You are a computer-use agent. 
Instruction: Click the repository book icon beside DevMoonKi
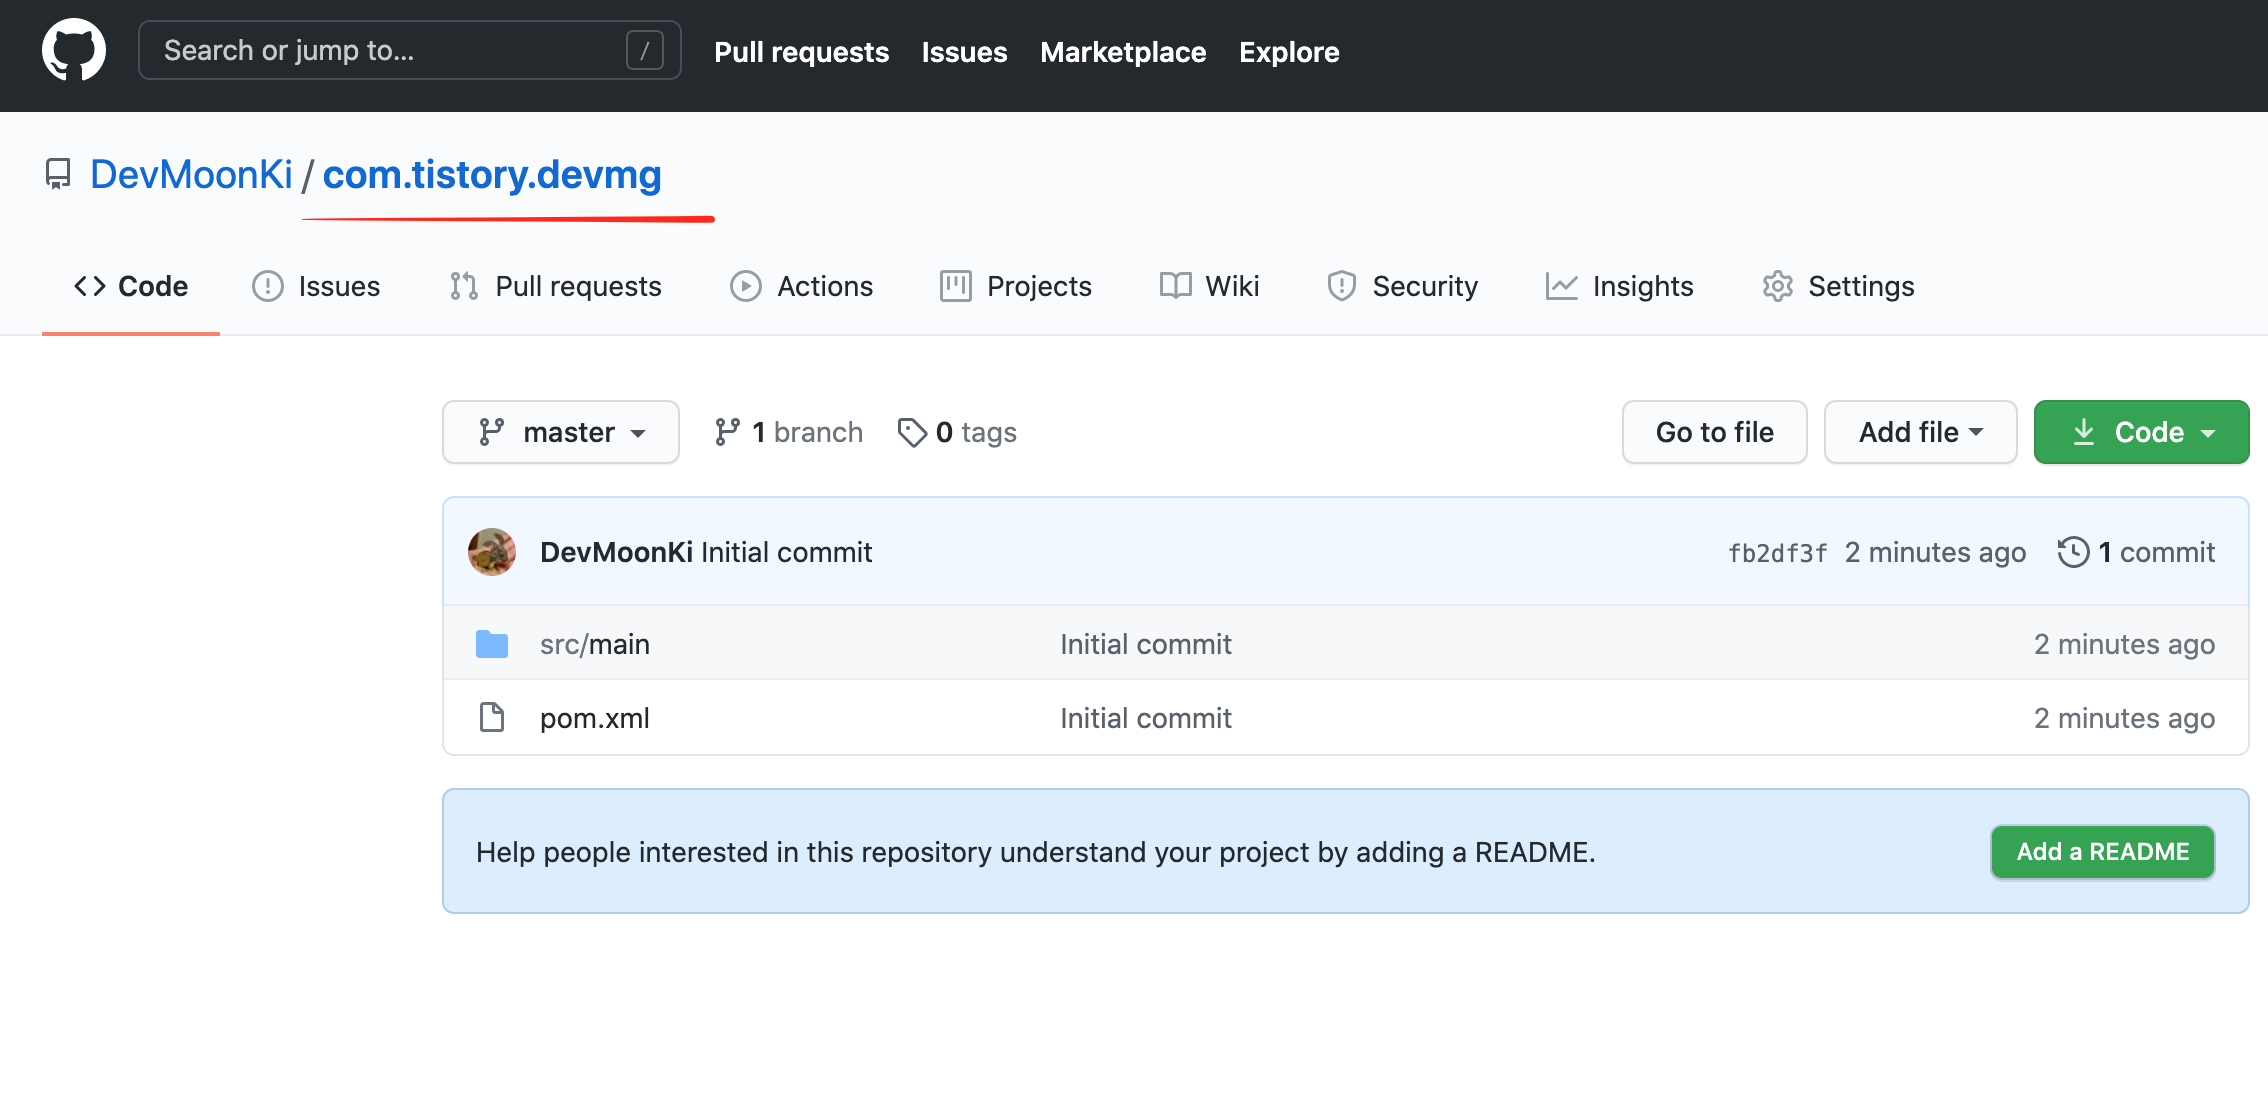click(x=58, y=174)
